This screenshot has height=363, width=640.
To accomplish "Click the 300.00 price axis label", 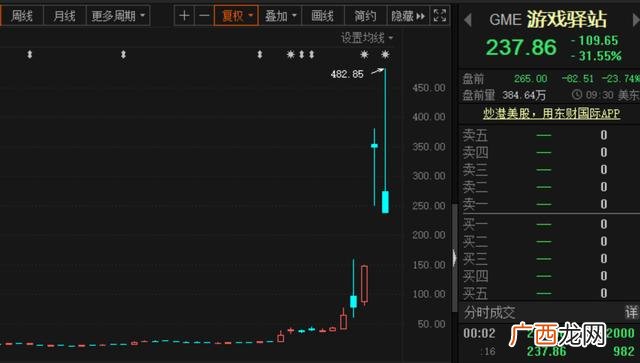I will 429,176.
